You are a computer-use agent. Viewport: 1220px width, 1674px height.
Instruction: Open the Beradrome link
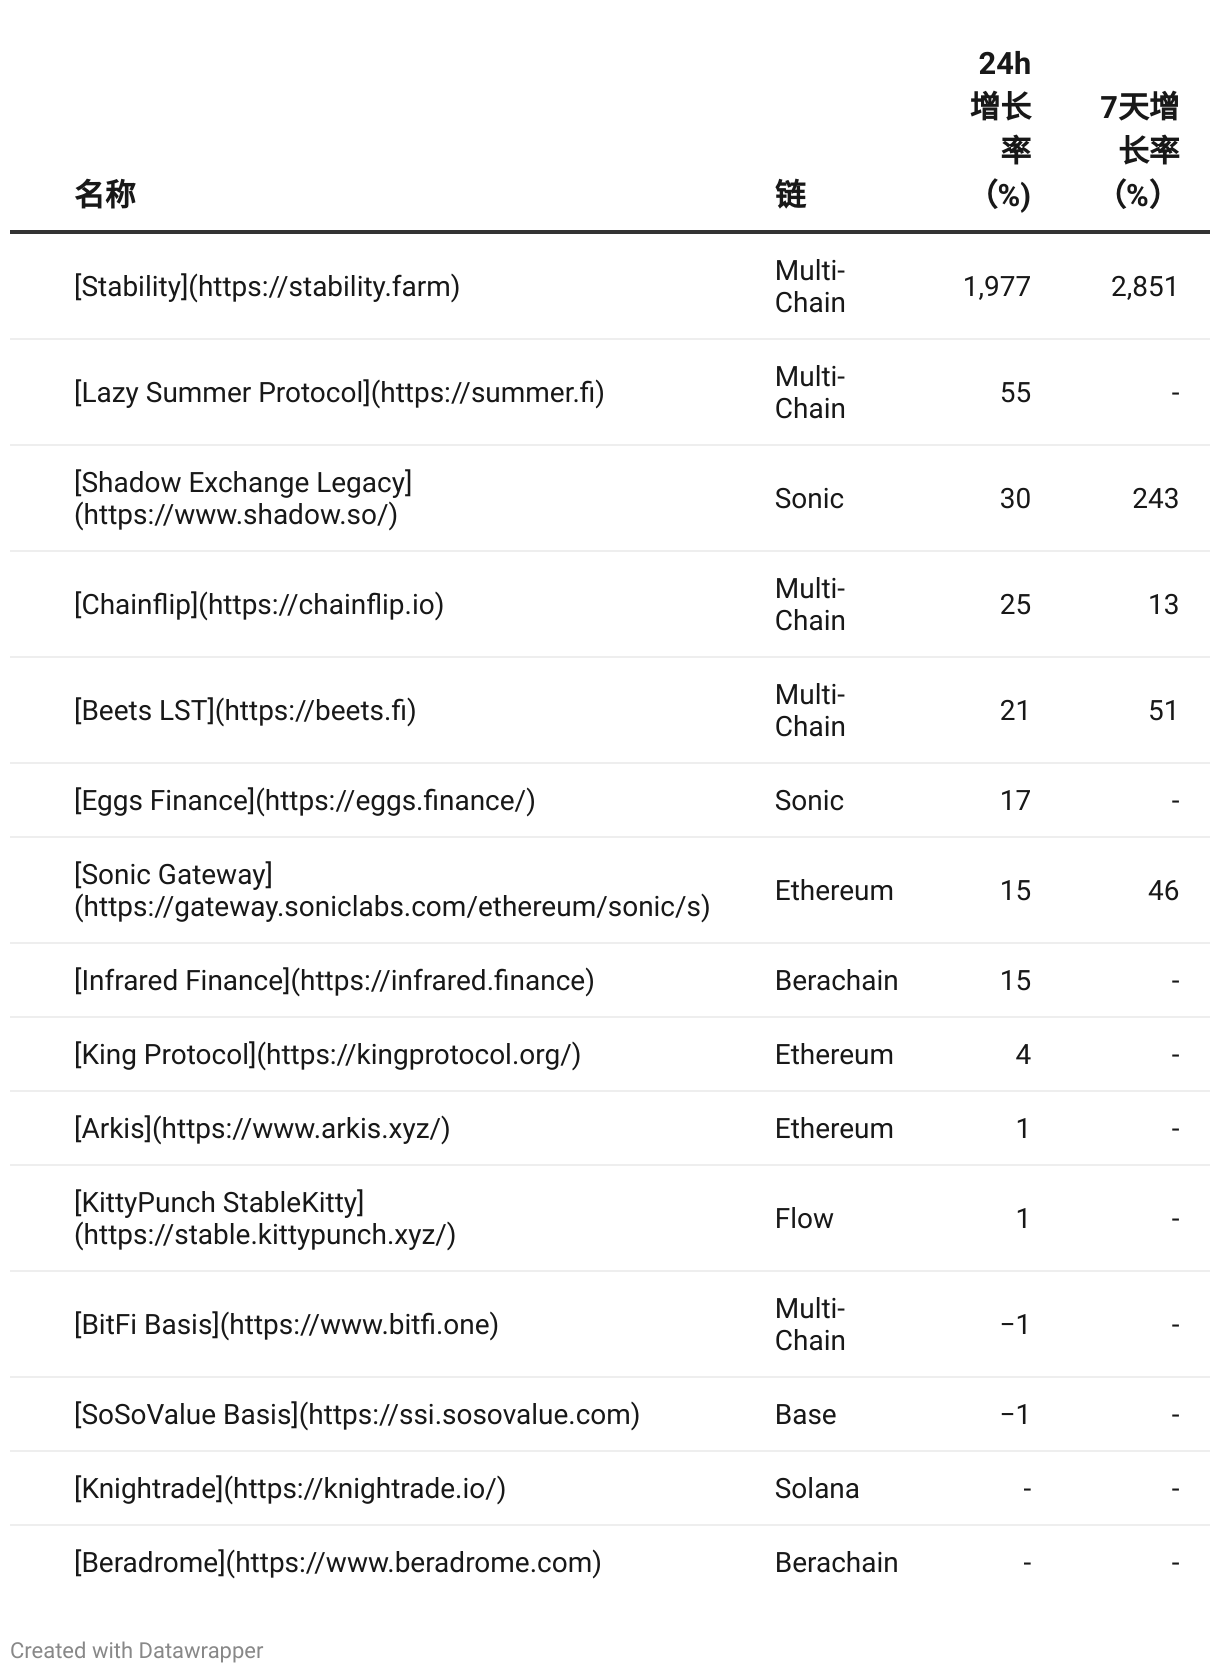pos(338,1563)
